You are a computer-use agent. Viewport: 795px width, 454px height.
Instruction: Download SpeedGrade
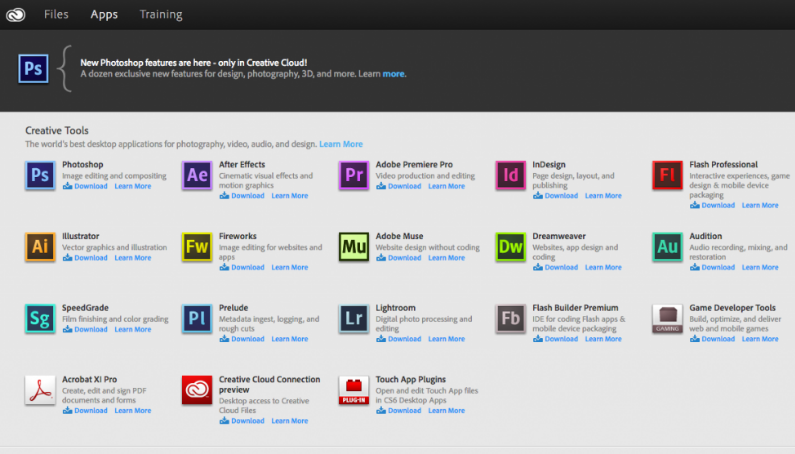coord(85,329)
